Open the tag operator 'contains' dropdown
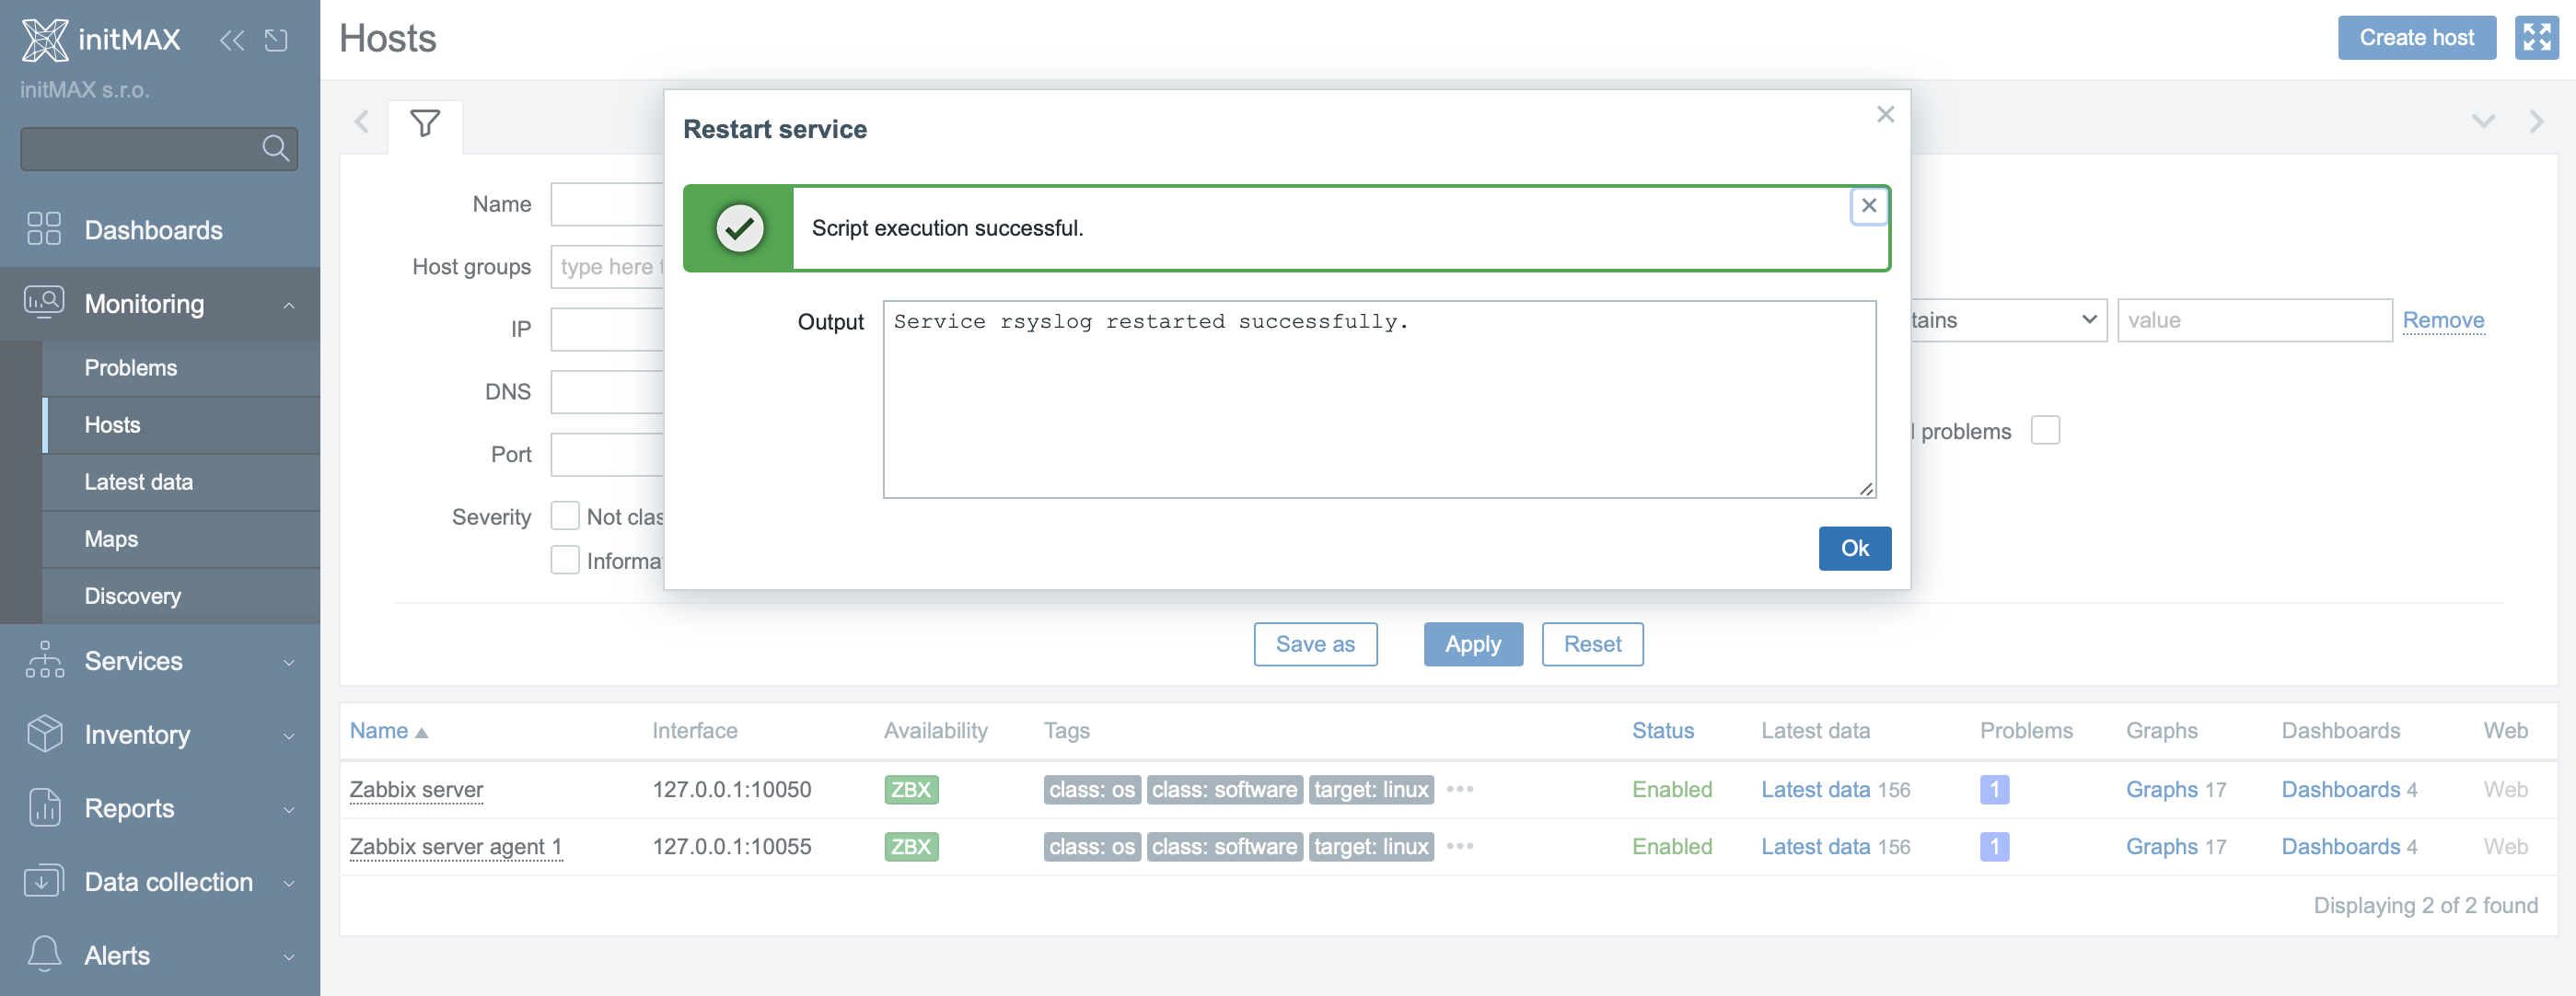Screen dimensions: 2576x996 pos(2007,320)
